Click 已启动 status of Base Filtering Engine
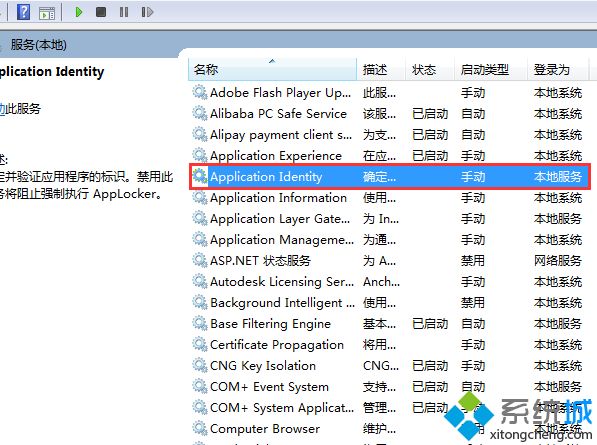 (x=430, y=324)
